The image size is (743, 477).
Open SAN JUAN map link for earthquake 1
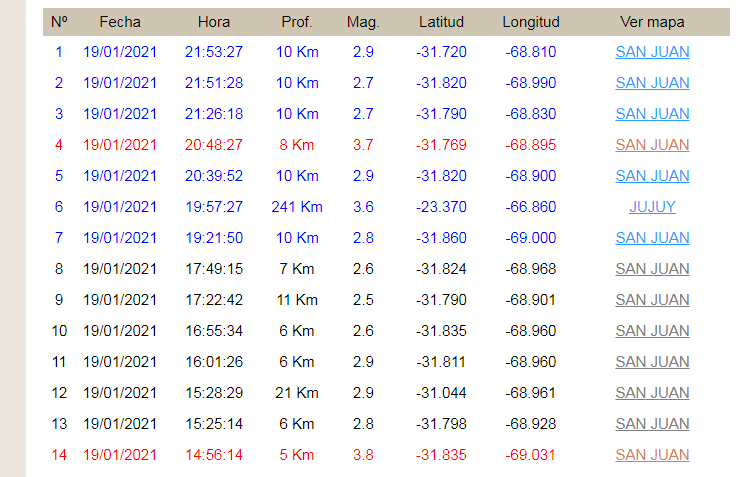[x=652, y=52]
